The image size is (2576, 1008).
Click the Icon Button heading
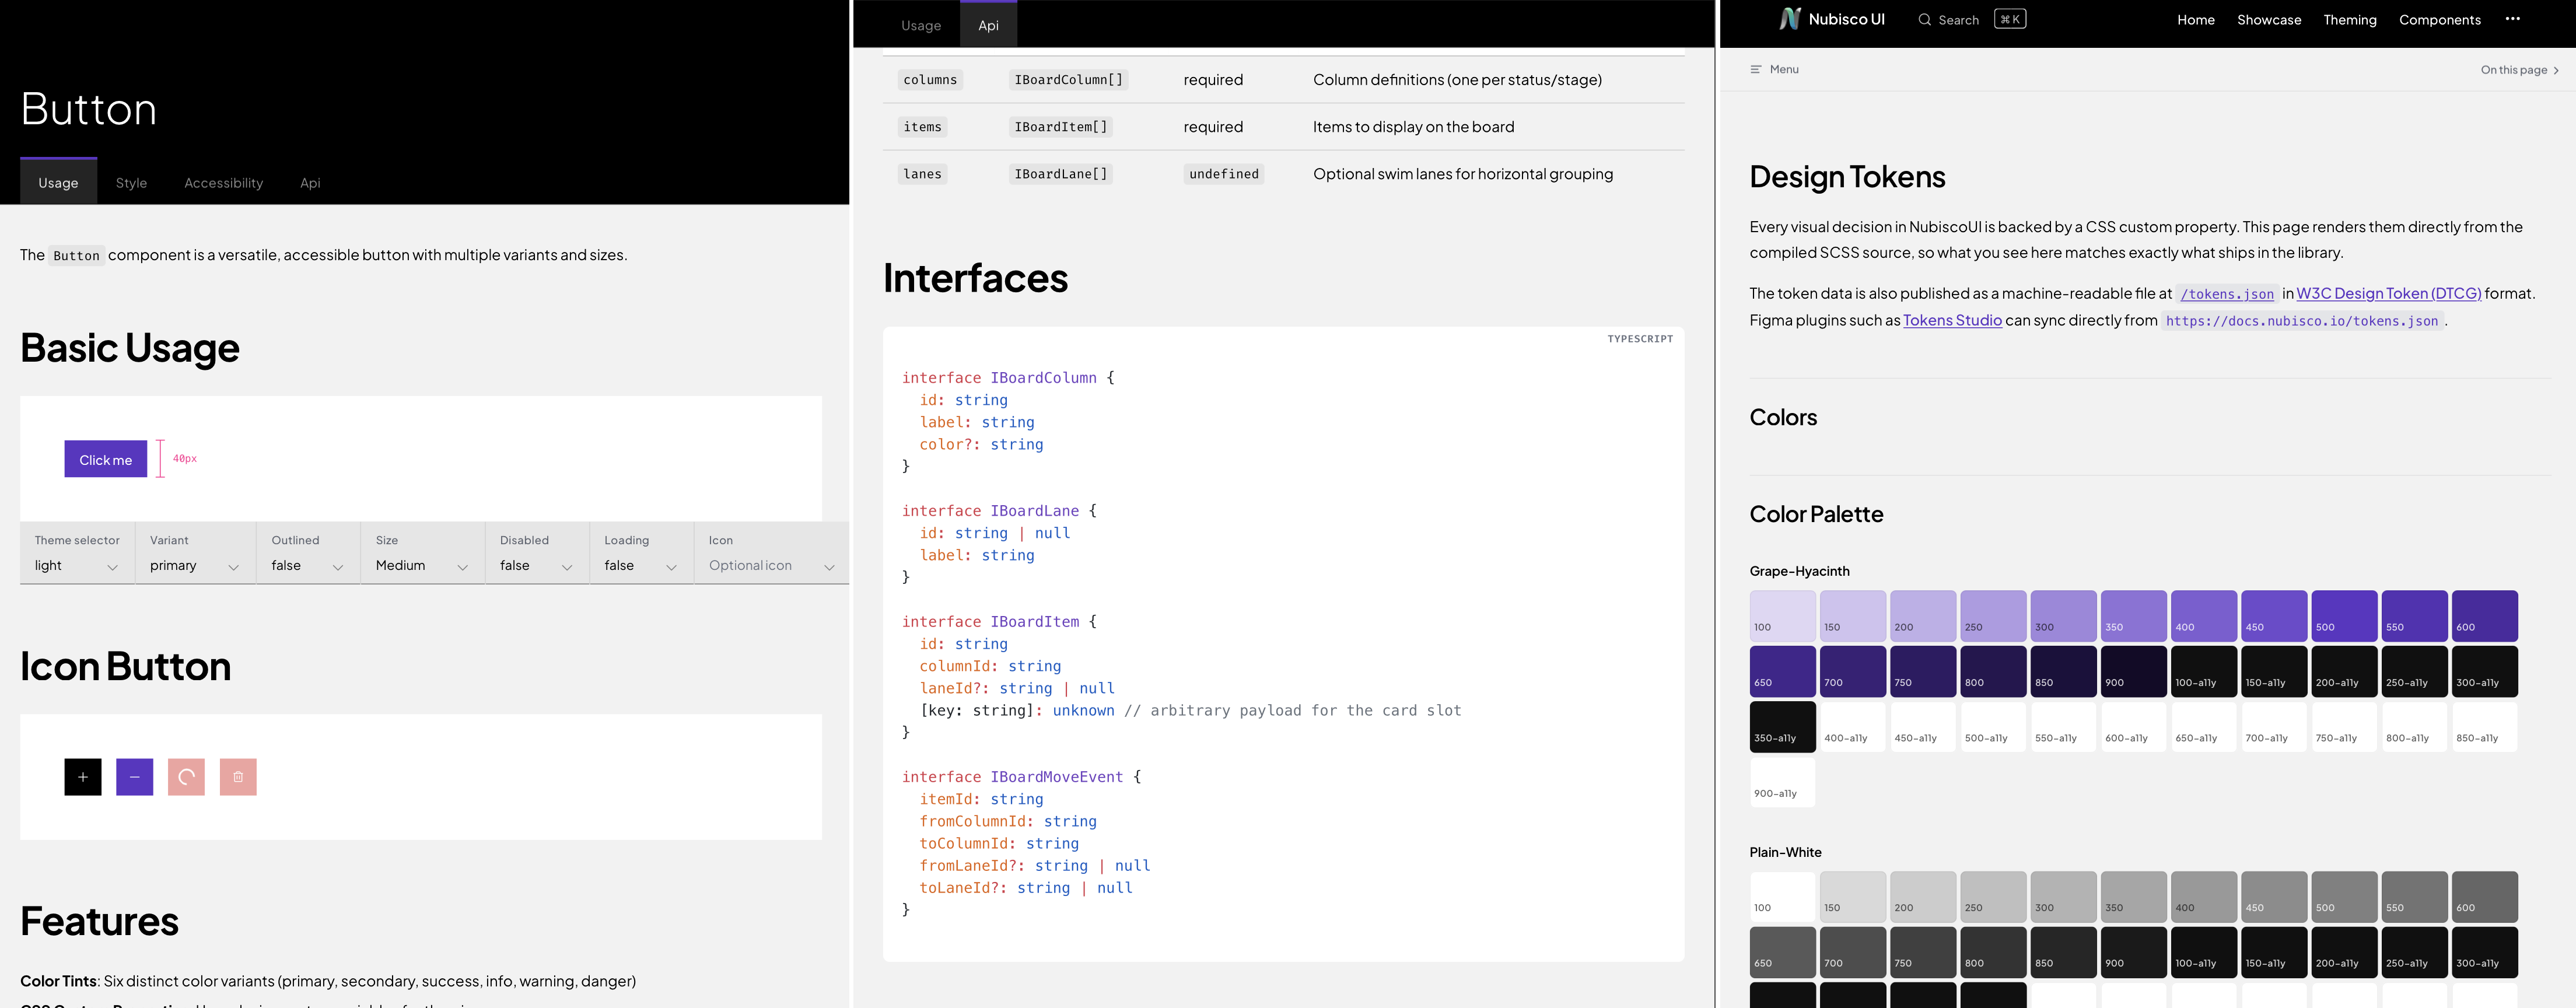pyautogui.click(x=125, y=666)
